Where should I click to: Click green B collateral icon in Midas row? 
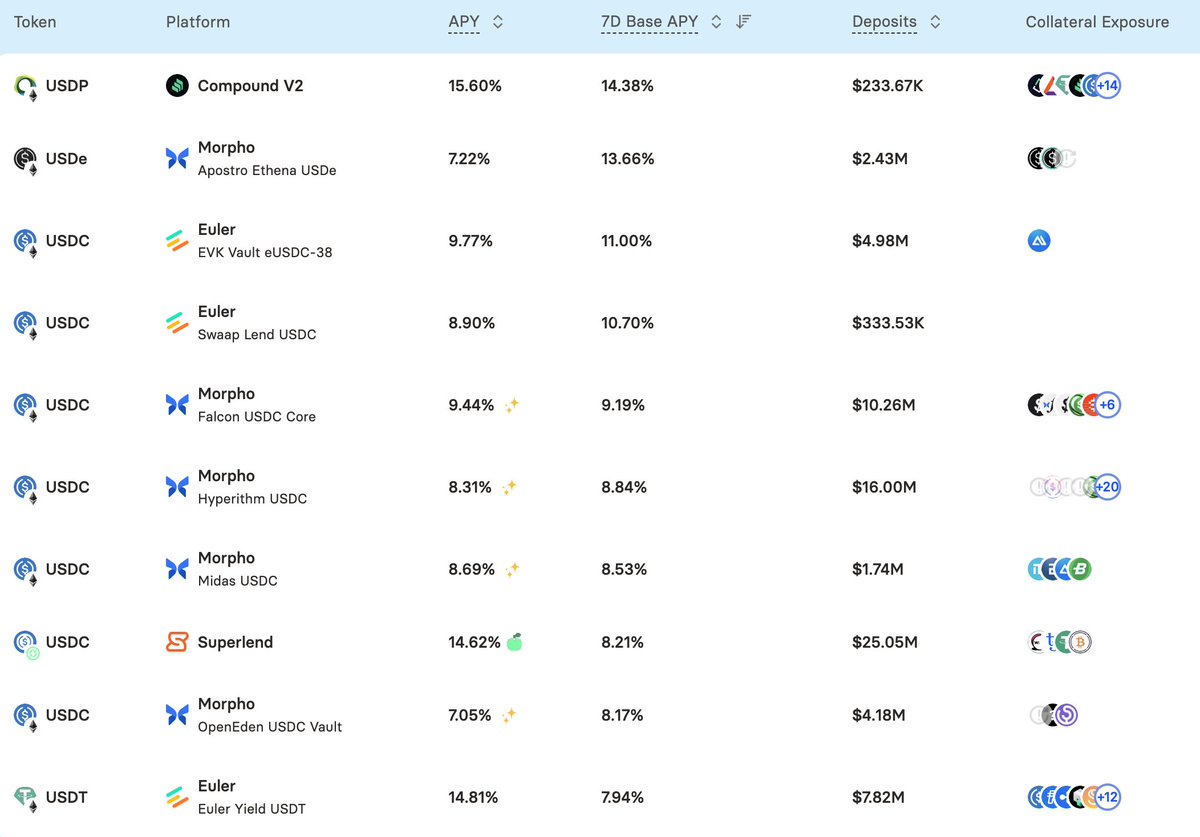point(1079,569)
